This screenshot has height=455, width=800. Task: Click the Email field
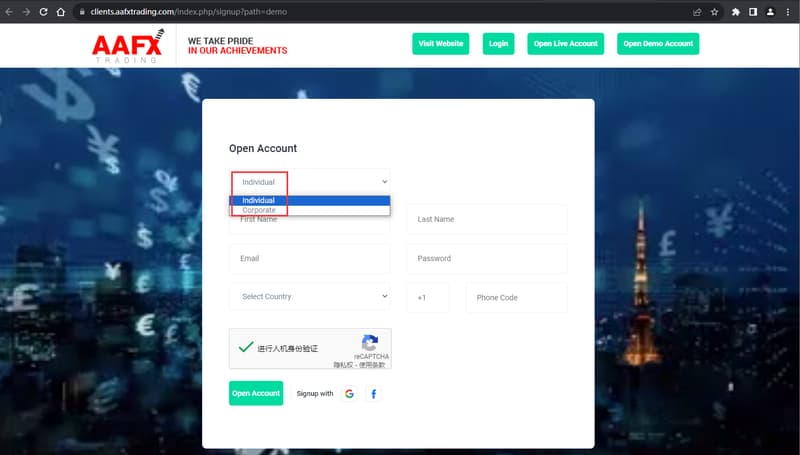point(310,259)
